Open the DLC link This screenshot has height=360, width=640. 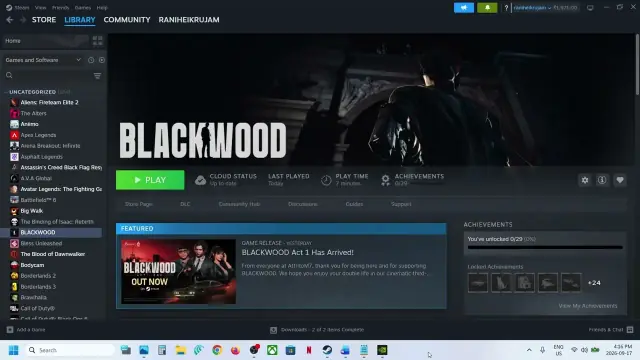185,204
